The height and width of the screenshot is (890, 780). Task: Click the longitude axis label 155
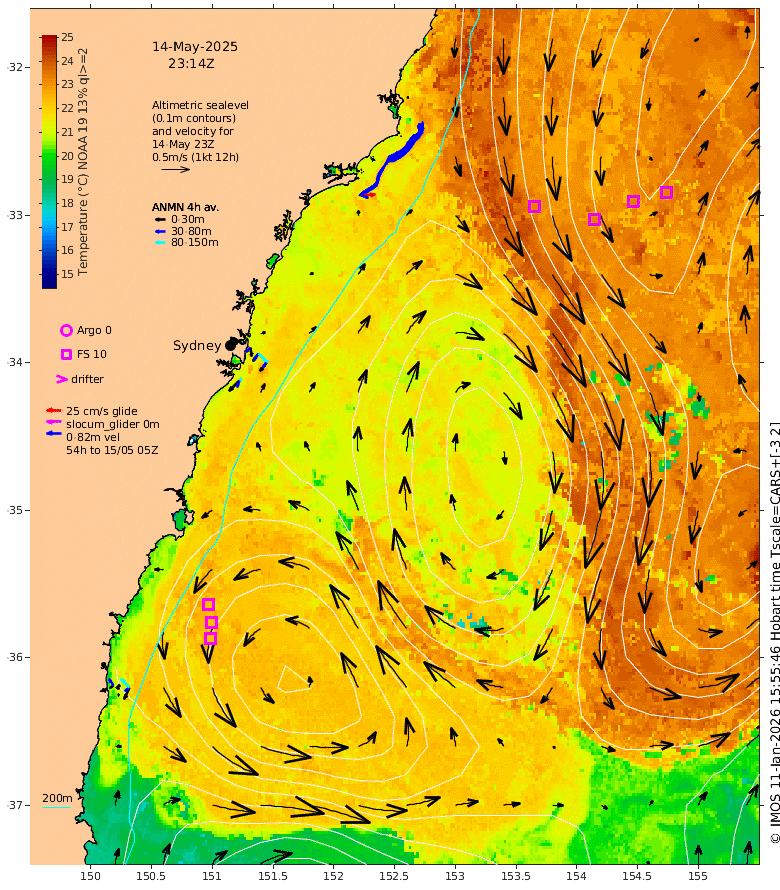click(698, 876)
